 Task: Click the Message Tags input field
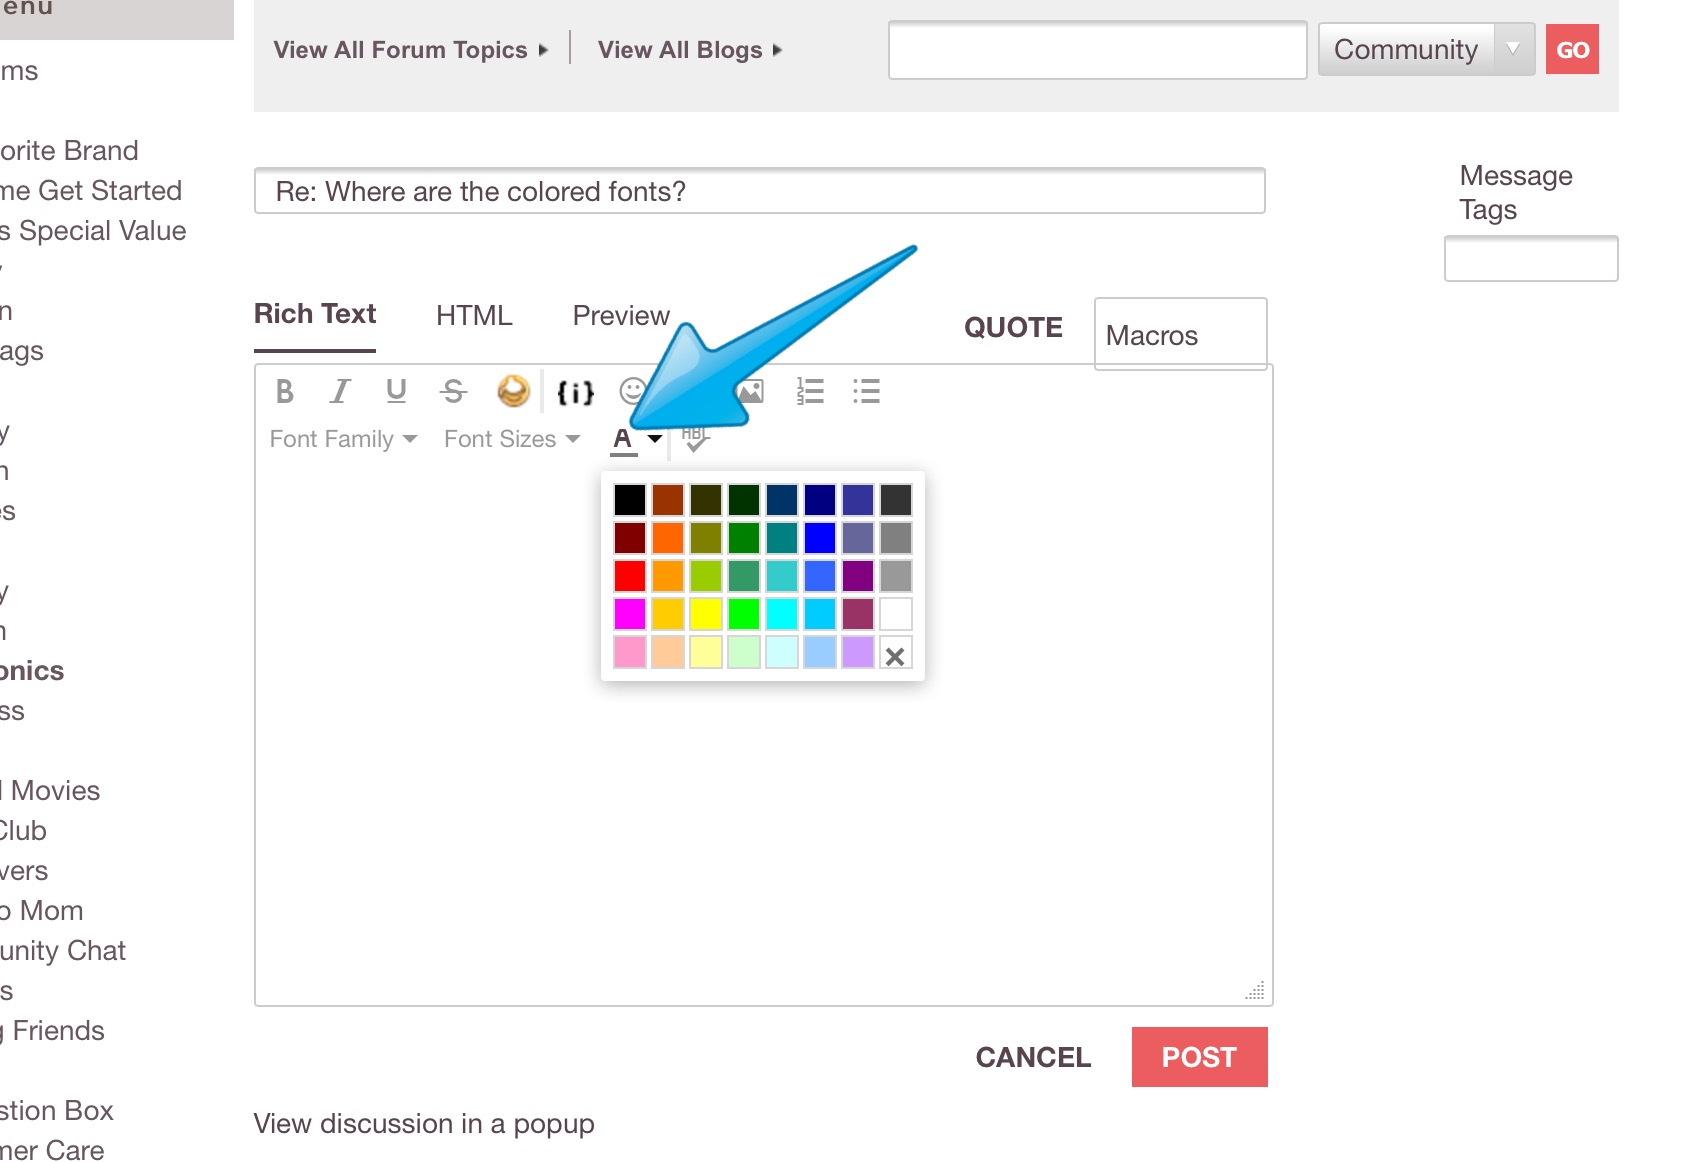tap(1530, 259)
